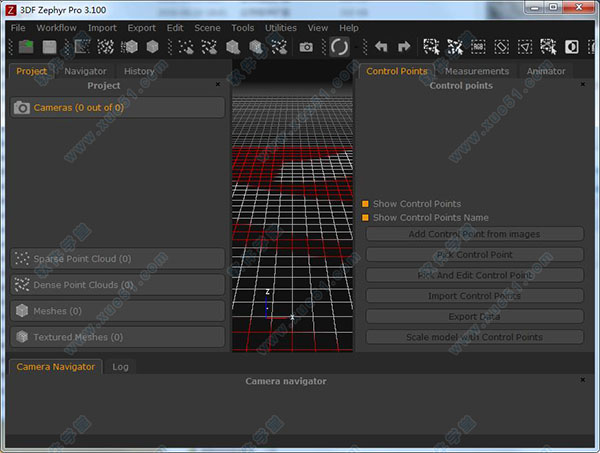Screen dimensions: 600x453
Task: Click the open project folder icon
Action: [26, 47]
